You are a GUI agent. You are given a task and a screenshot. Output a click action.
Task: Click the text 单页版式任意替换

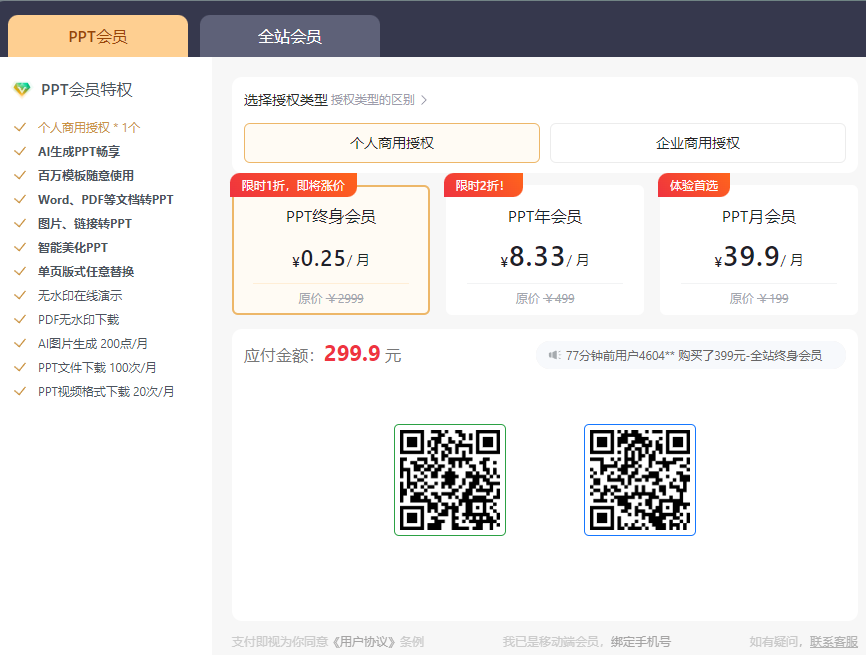[x=86, y=272]
